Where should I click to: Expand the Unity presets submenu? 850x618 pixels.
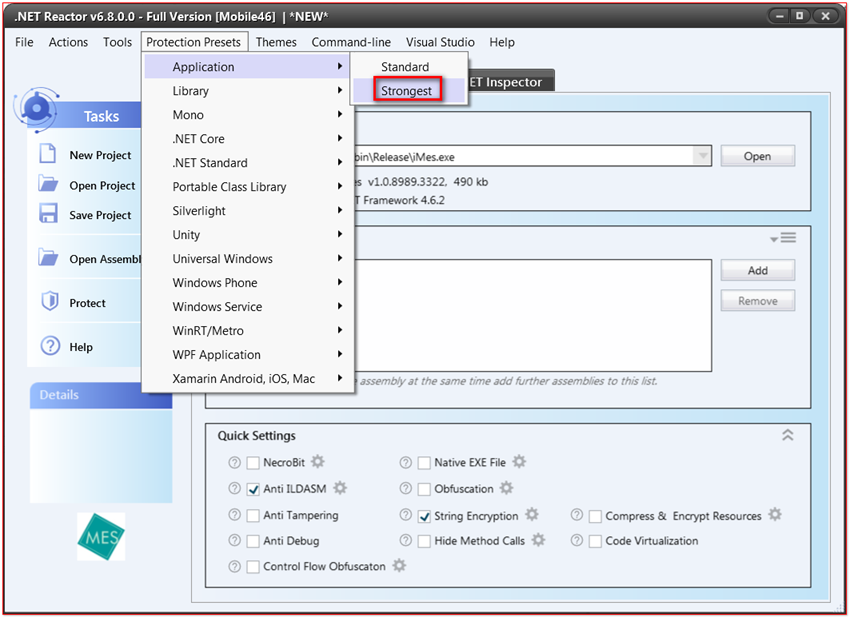tap(249, 234)
